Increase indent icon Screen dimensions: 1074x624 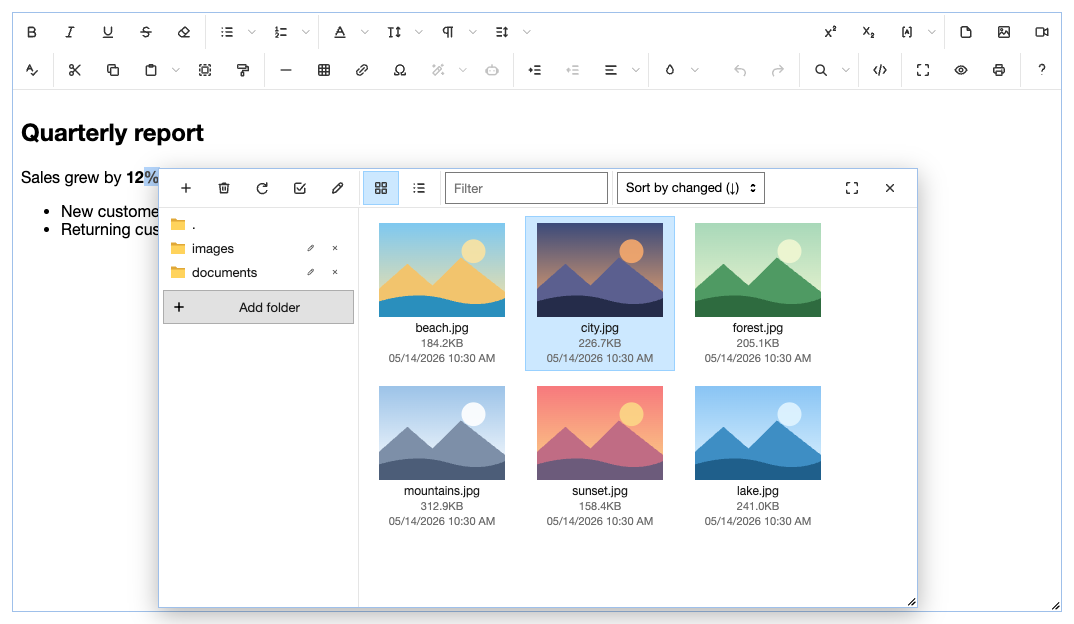[534, 70]
